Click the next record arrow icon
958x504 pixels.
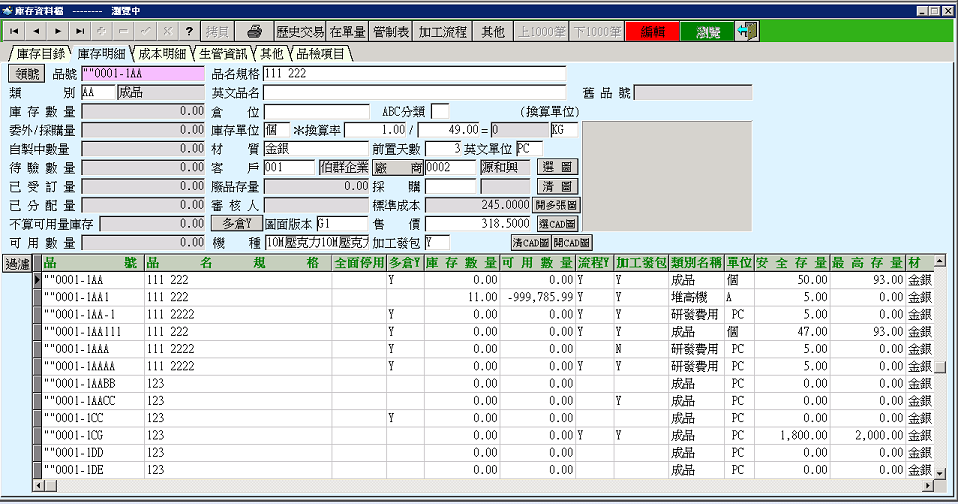coord(59,31)
